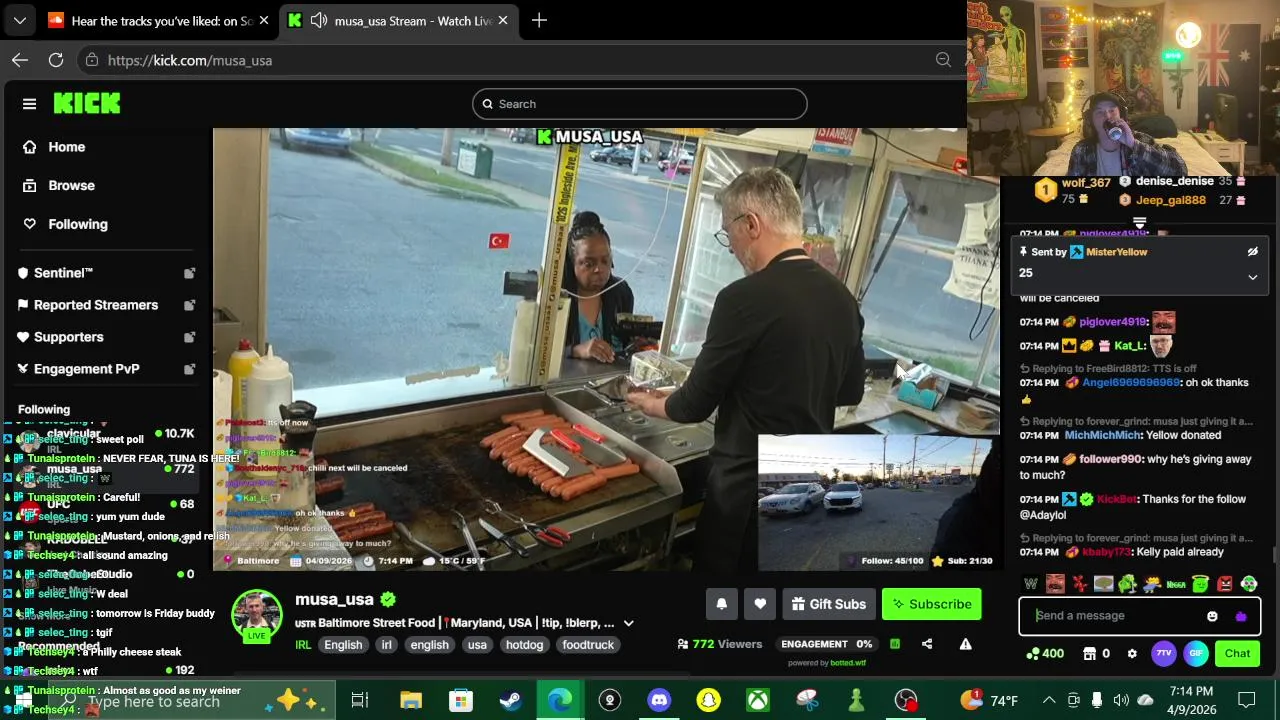Open the chat shop icon

(x=1090, y=654)
